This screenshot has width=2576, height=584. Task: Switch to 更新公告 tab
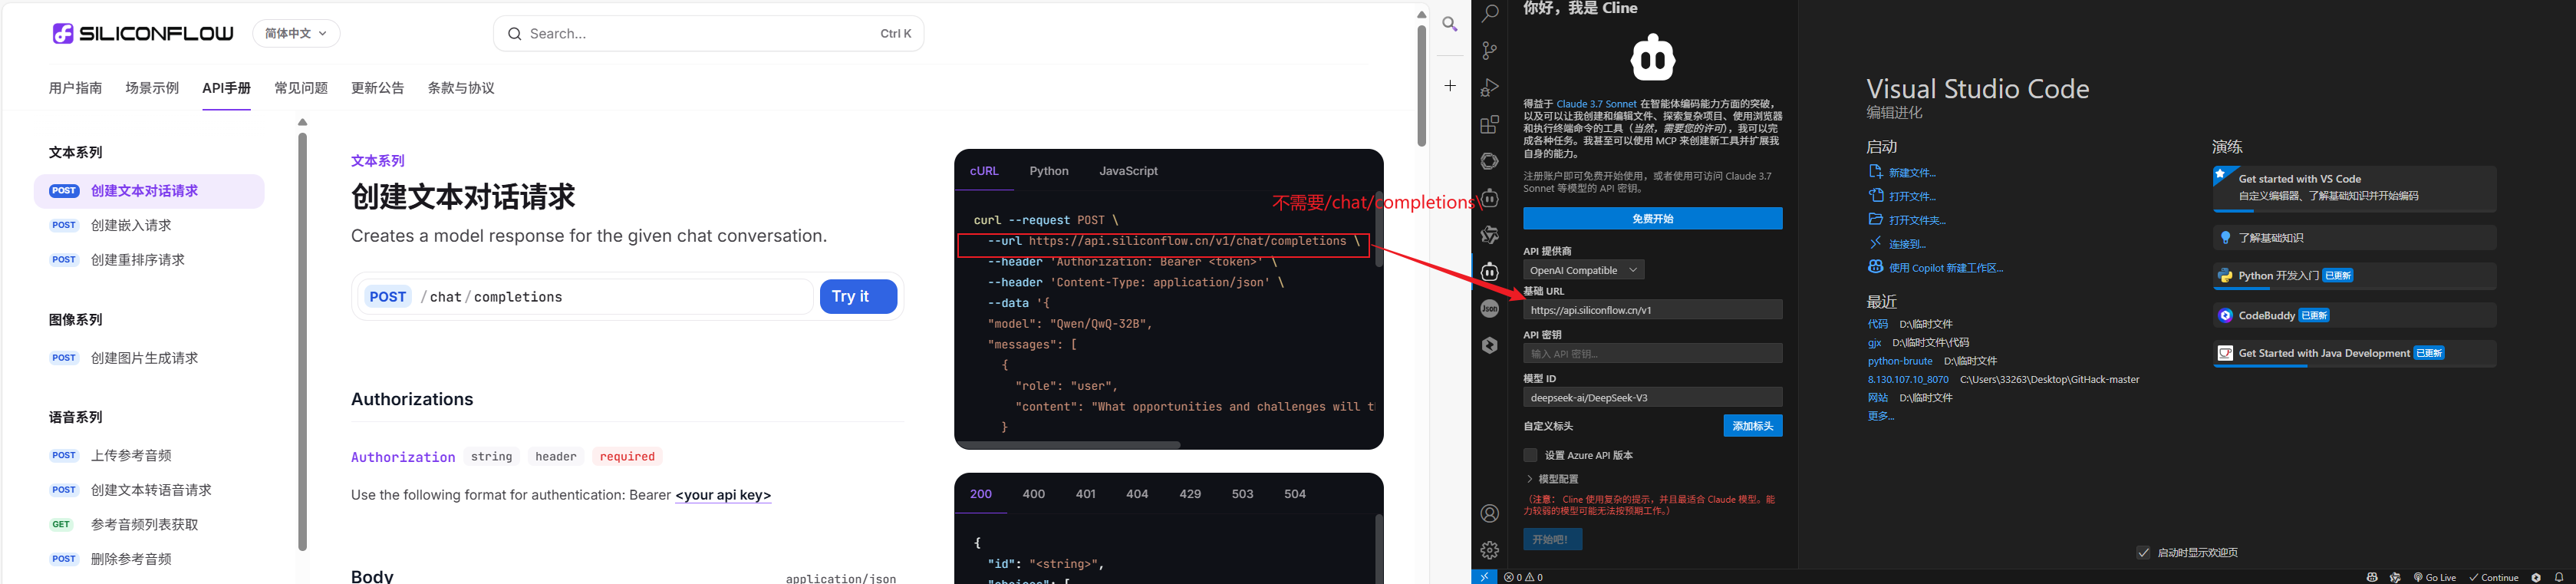point(378,88)
